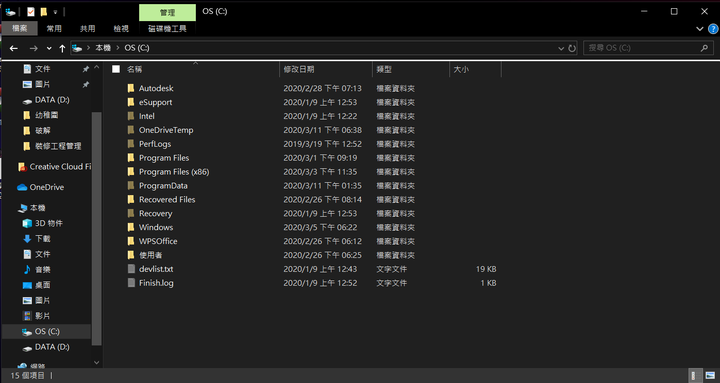Open the 共用 ribbon tab
The width and height of the screenshot is (720, 383).
click(87, 28)
